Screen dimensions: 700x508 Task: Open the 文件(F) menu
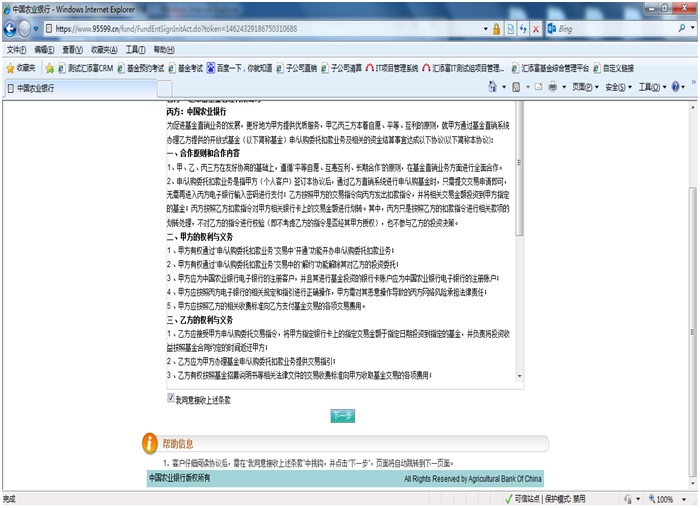(x=16, y=49)
